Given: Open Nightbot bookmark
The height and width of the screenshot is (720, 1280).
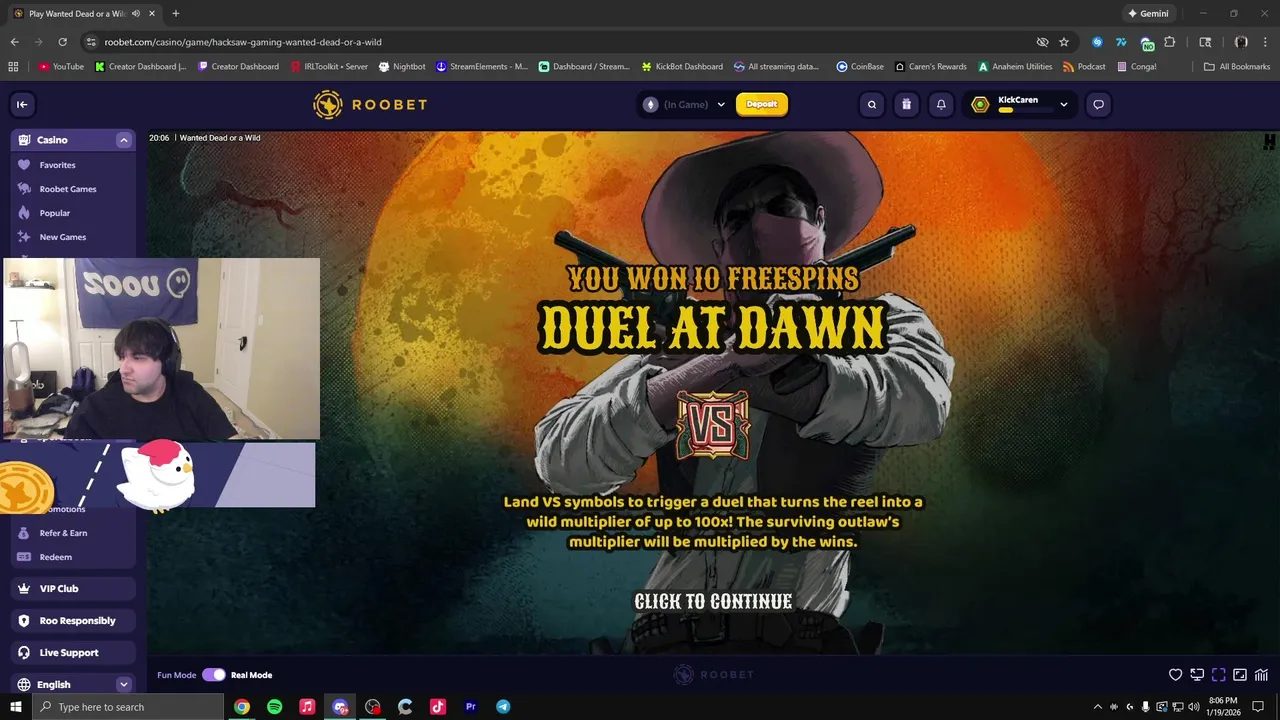Looking at the screenshot, I should pyautogui.click(x=402, y=67).
